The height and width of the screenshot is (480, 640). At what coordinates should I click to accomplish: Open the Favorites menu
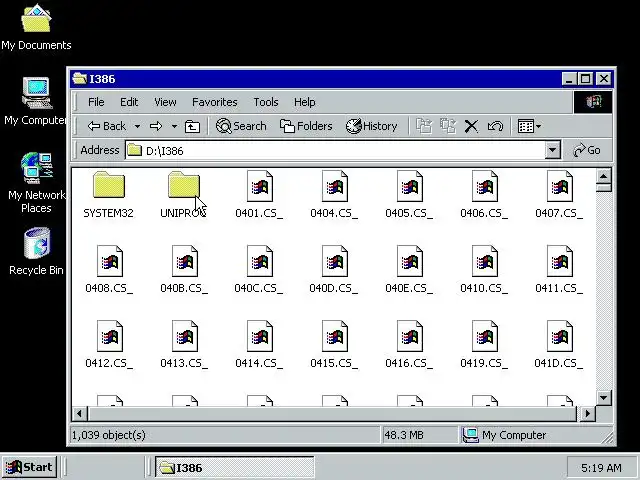tap(215, 102)
